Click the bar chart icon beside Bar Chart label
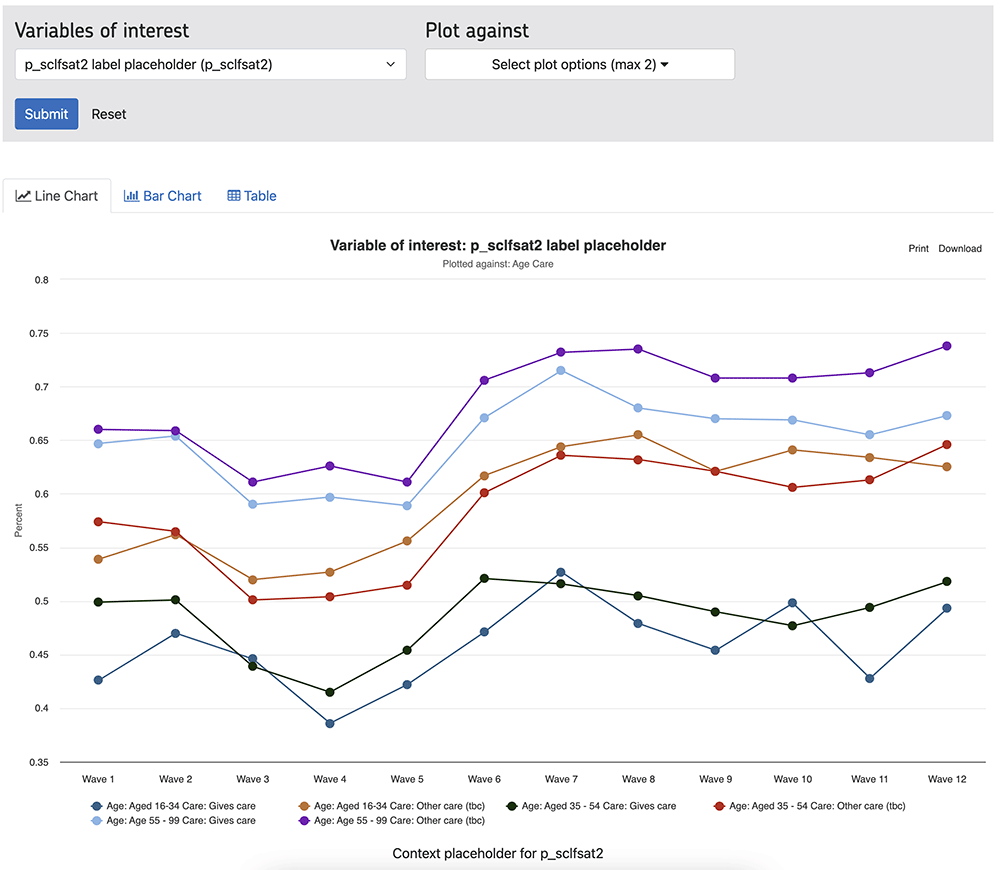Screen dimensions: 1000x870 click(131, 195)
